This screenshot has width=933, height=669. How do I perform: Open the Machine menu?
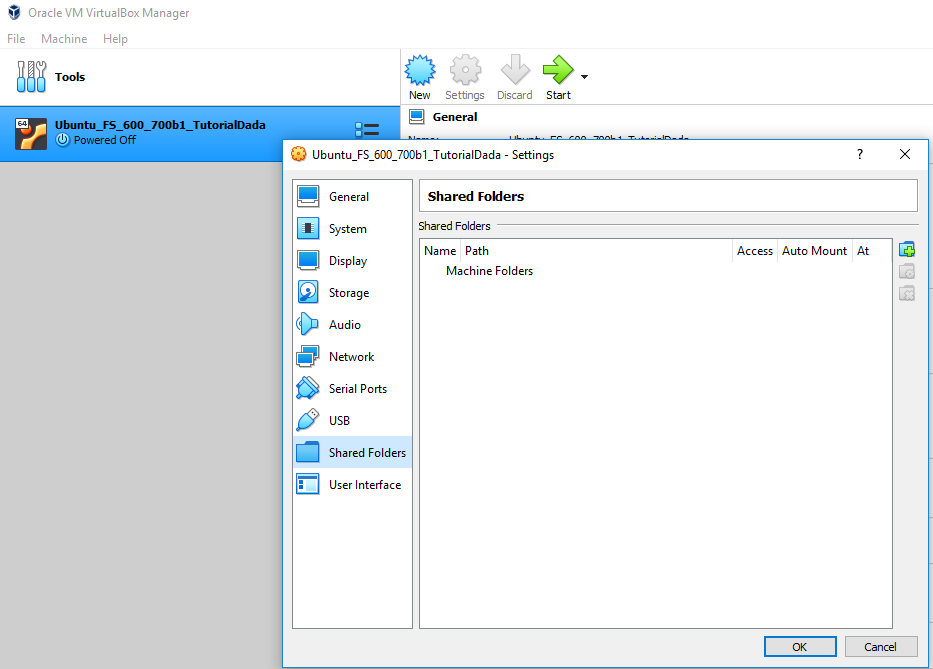tap(64, 39)
